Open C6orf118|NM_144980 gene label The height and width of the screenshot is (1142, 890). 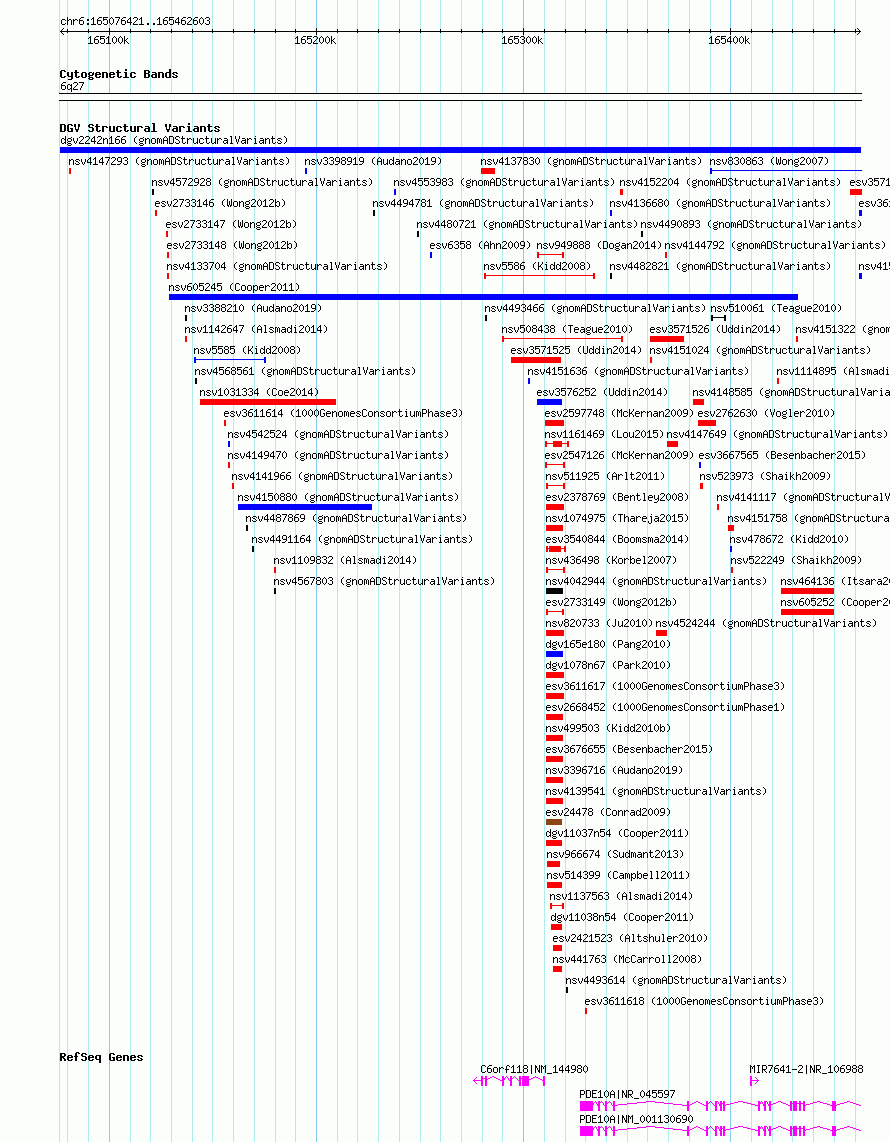[x=535, y=1071]
